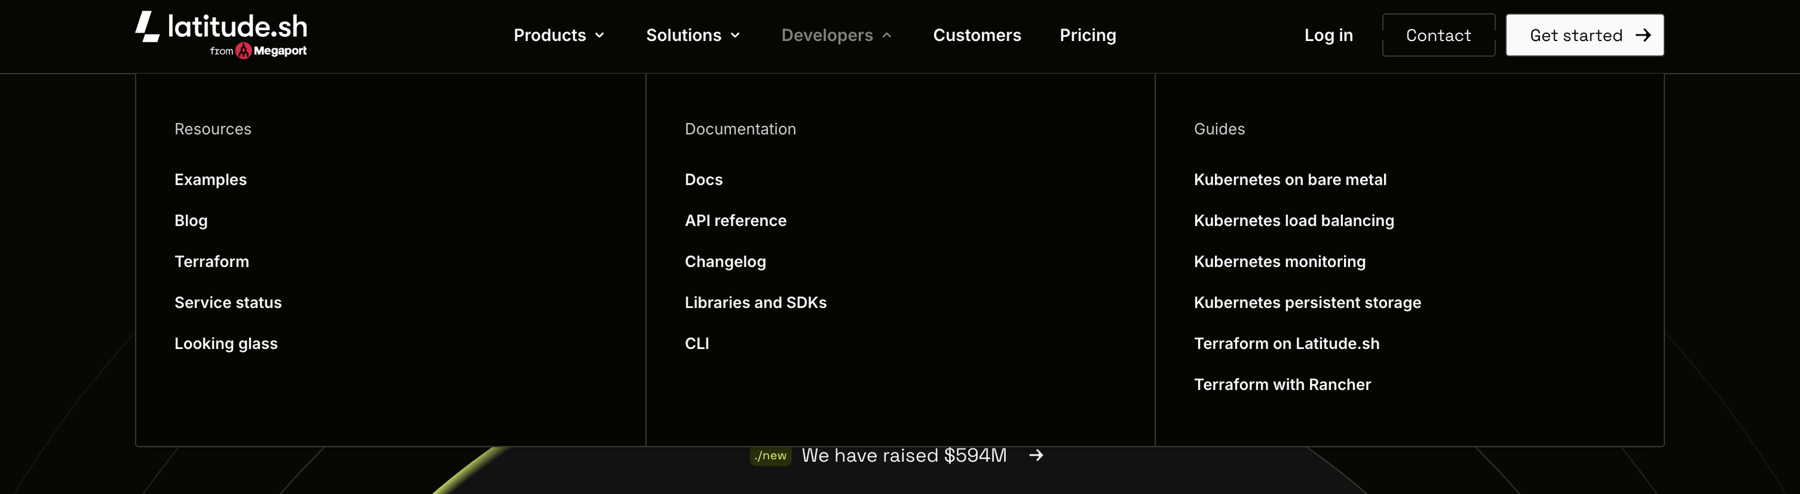
Task: Open Terraform with Rancher guide
Action: [1282, 385]
